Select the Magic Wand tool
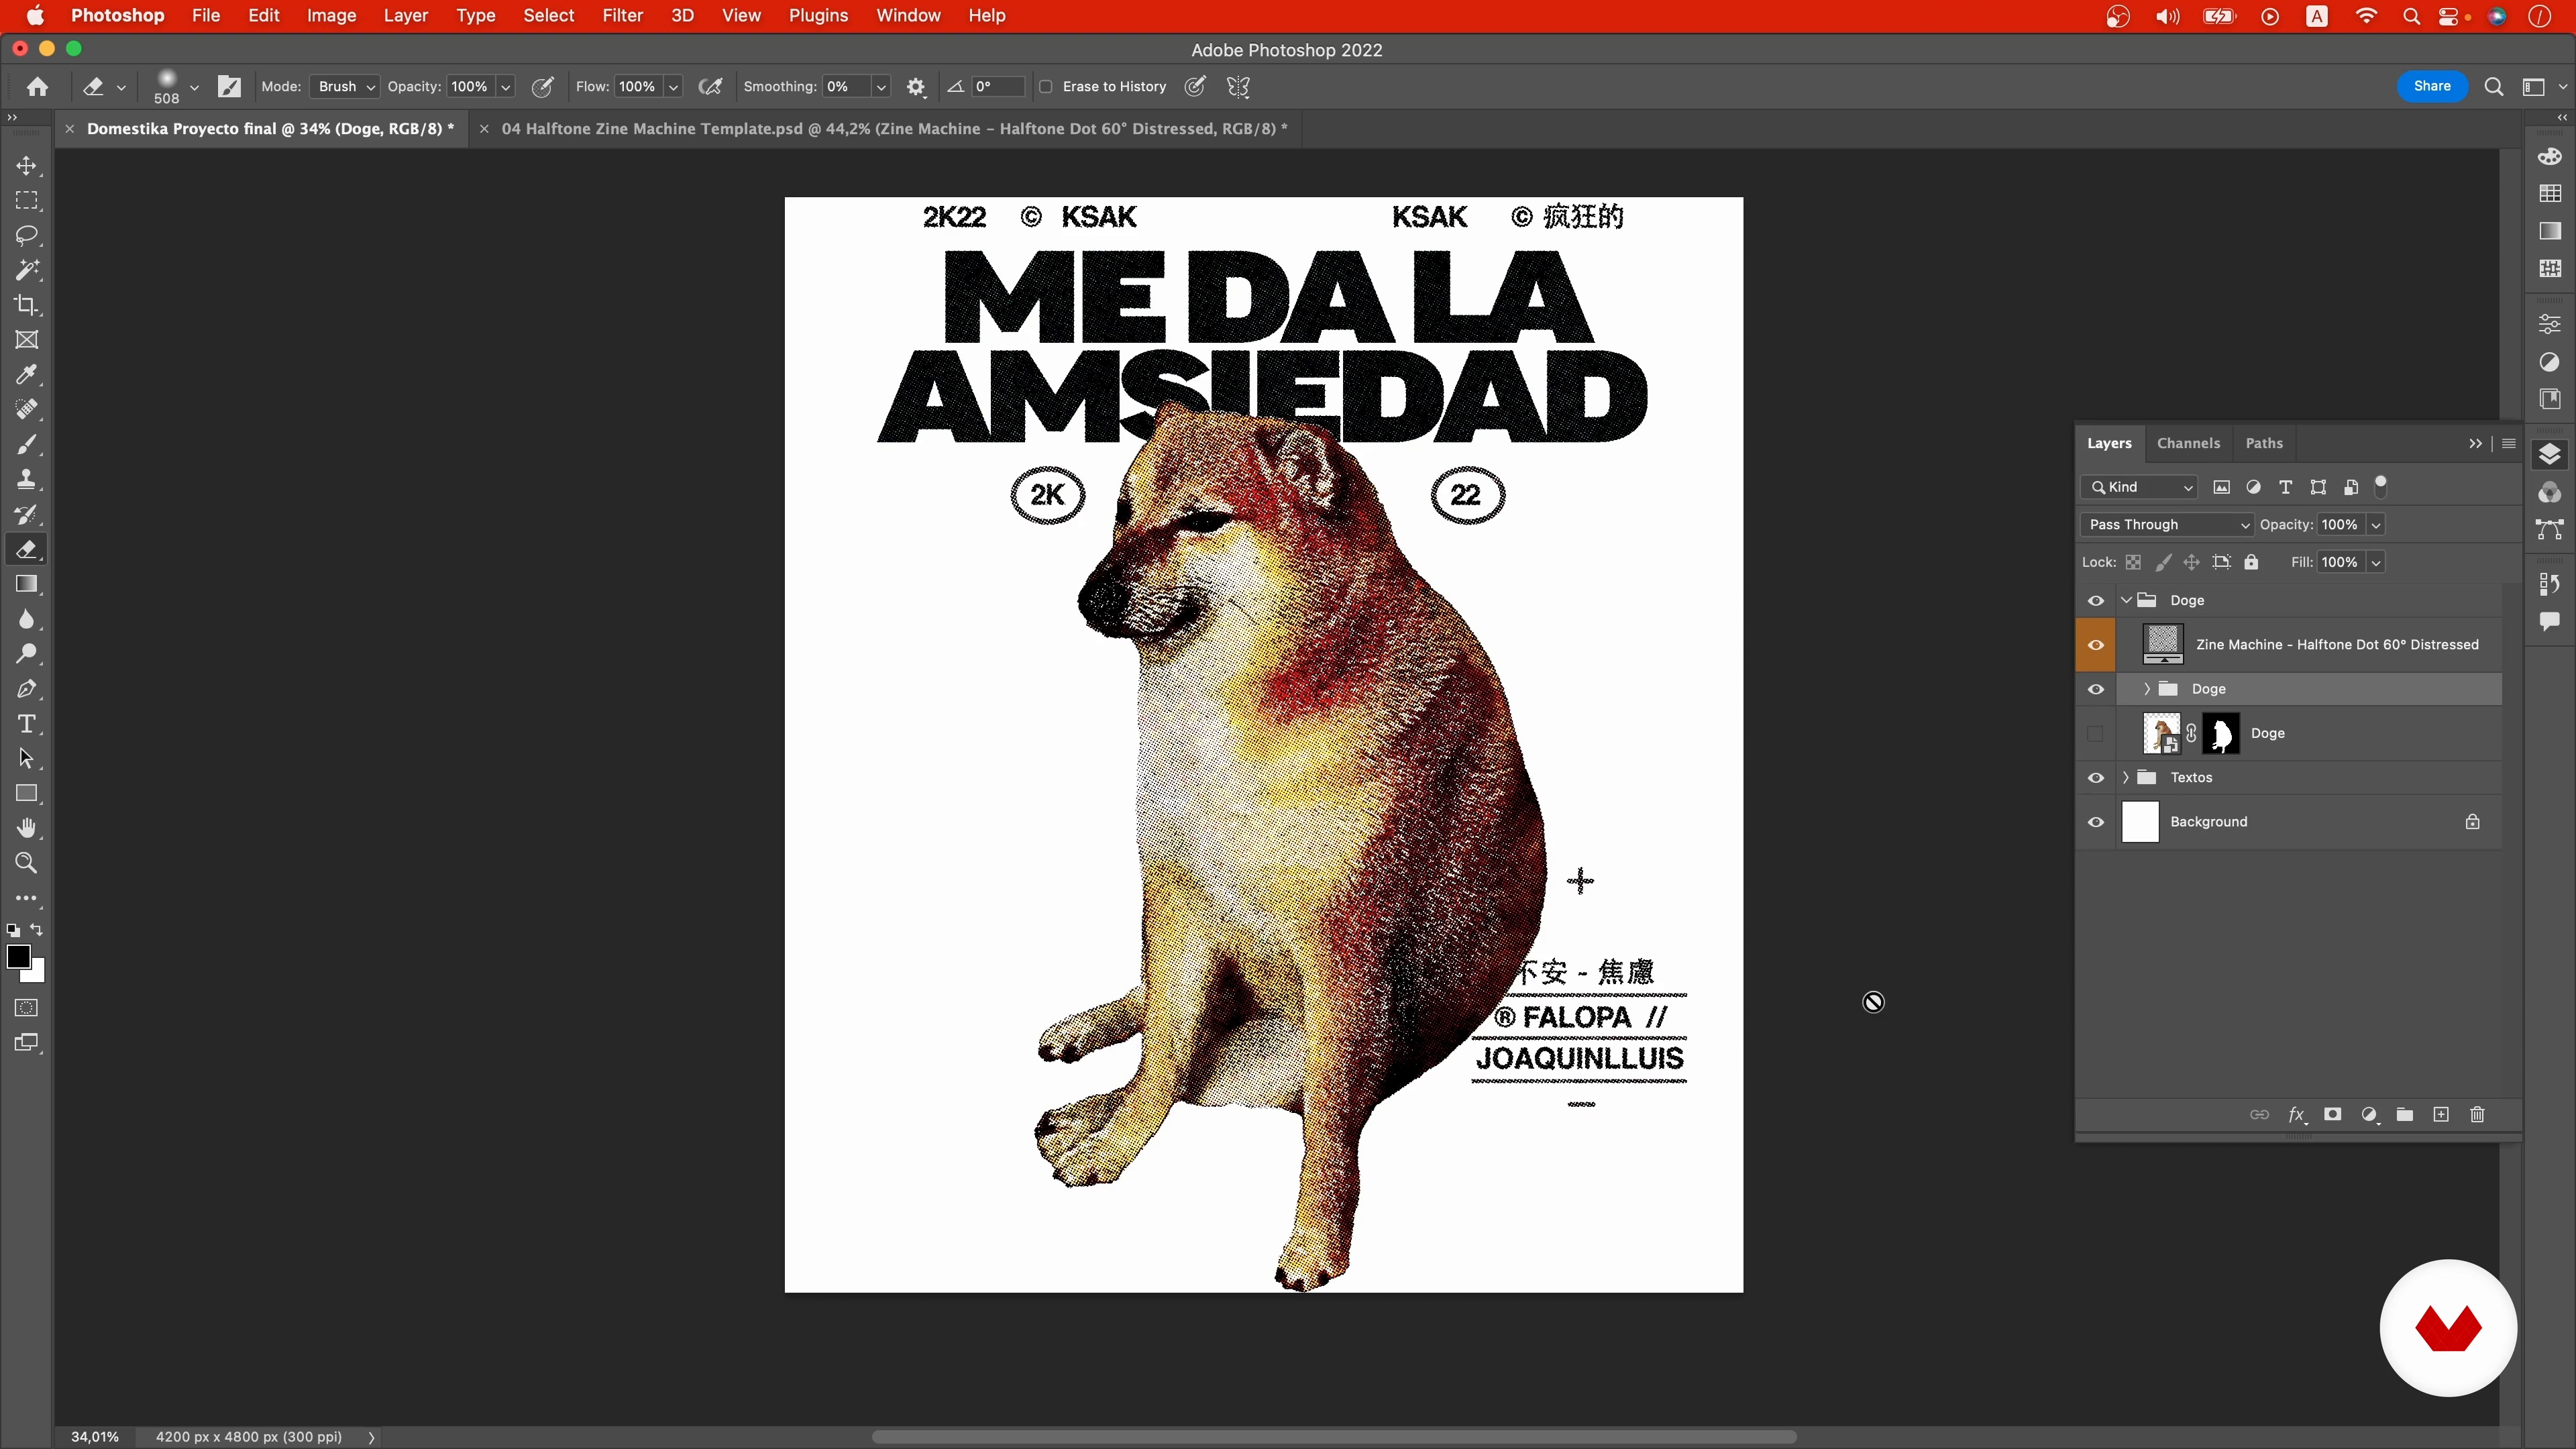 [x=27, y=270]
